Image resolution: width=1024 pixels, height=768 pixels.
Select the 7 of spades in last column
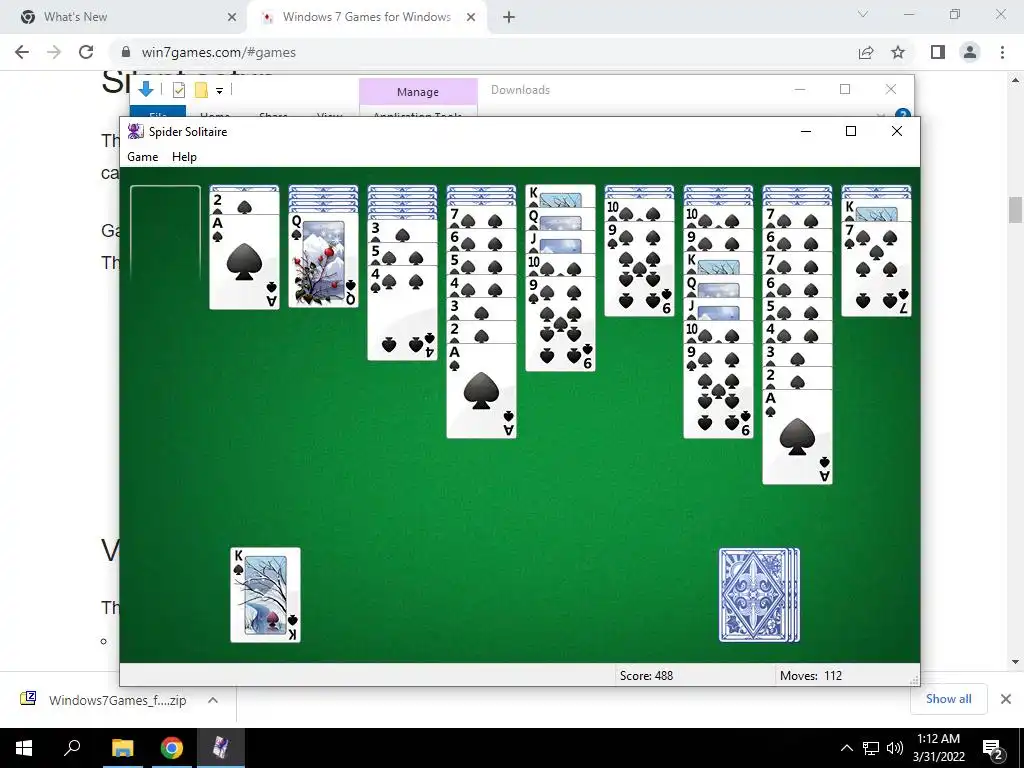tap(876, 269)
